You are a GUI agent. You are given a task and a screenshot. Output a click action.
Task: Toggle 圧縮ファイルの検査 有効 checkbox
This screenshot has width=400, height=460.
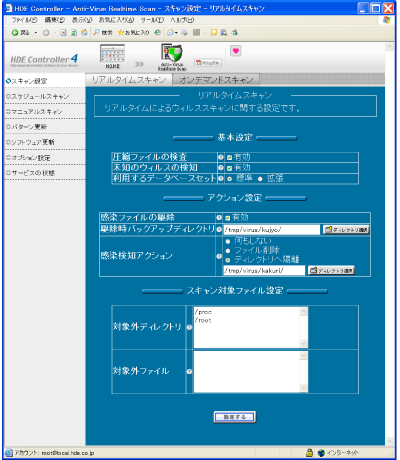click(x=229, y=158)
